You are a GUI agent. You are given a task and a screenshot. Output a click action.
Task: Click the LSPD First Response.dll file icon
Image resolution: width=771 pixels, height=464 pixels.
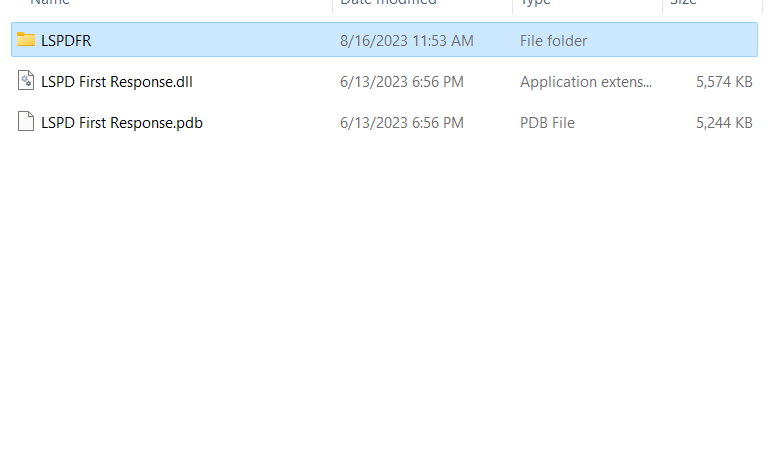coord(26,81)
